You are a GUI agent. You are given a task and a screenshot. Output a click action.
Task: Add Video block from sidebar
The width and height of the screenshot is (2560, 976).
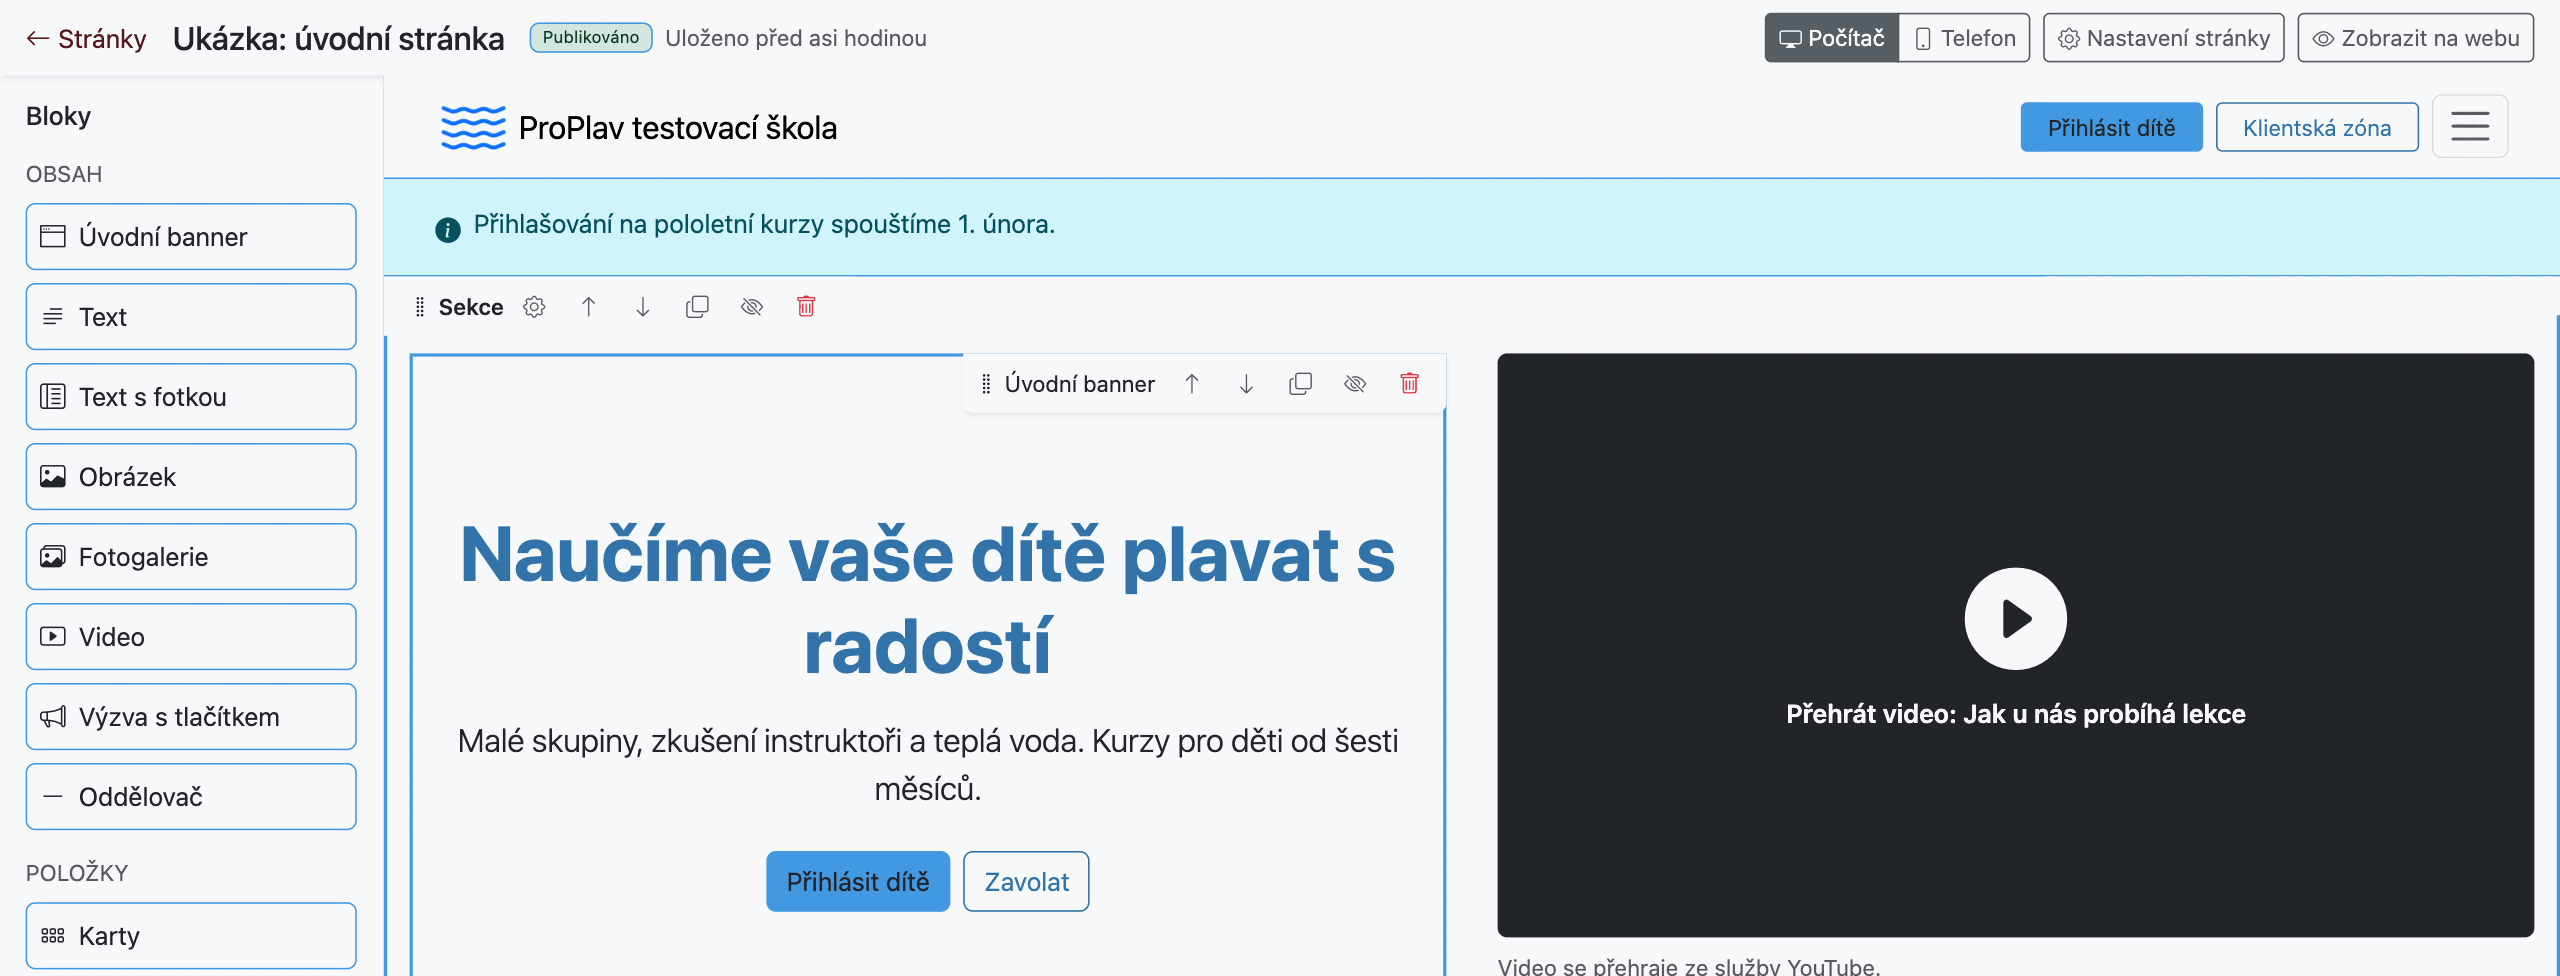191,637
